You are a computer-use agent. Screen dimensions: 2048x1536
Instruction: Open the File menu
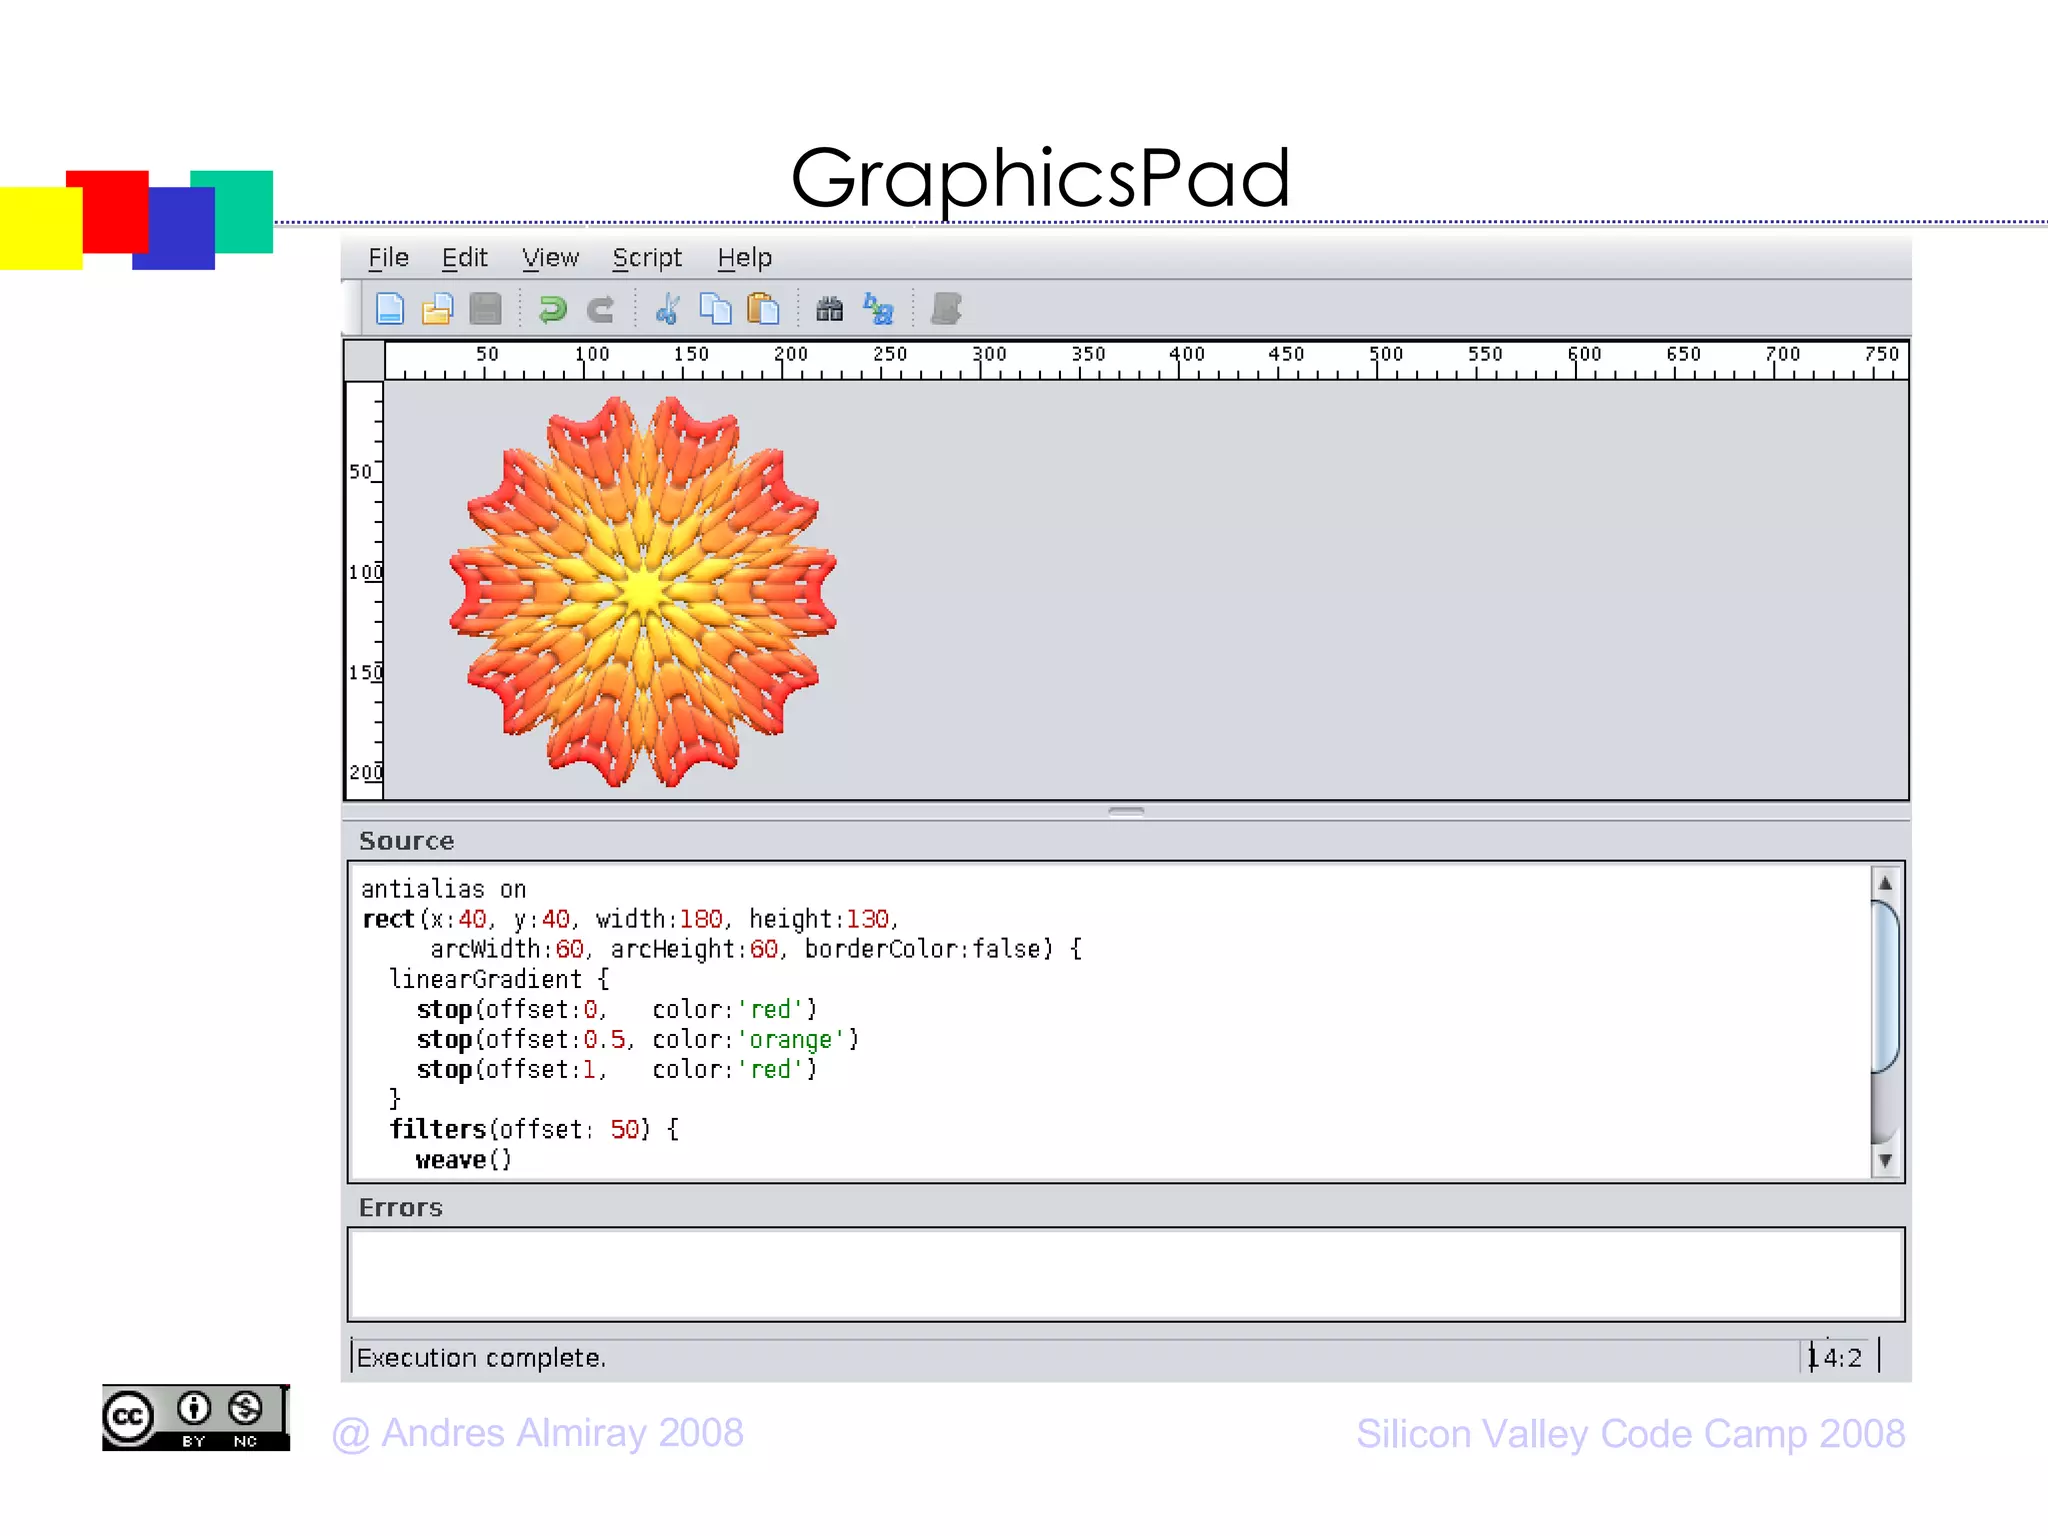(x=388, y=258)
